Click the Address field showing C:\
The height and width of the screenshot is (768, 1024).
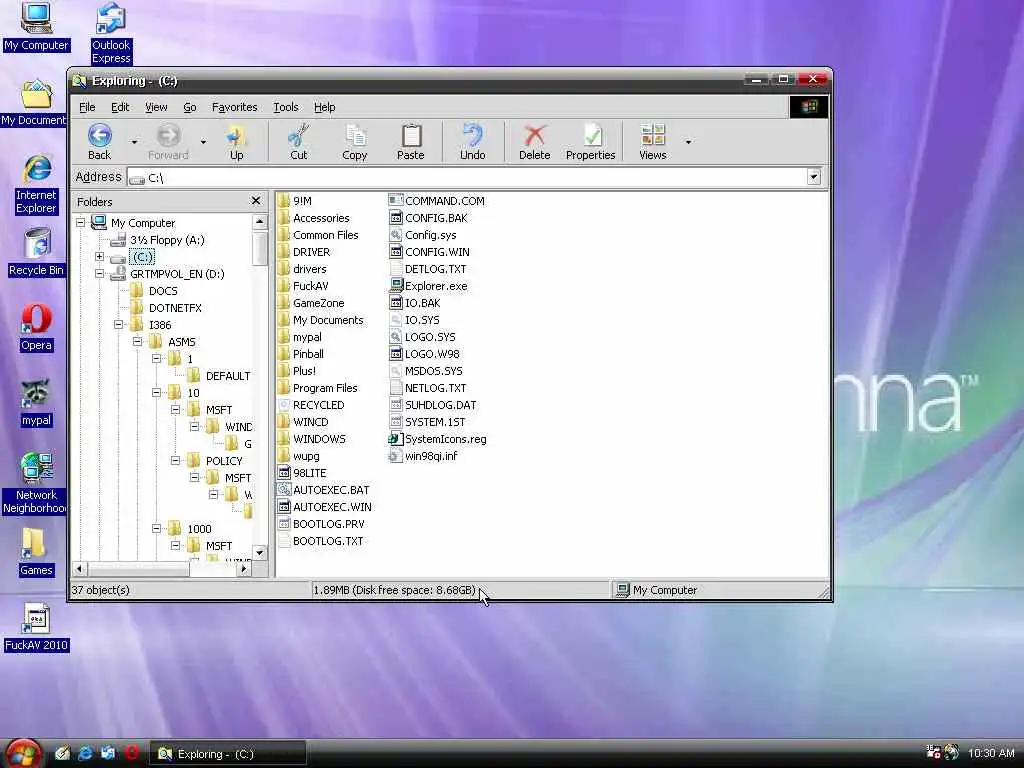467,177
